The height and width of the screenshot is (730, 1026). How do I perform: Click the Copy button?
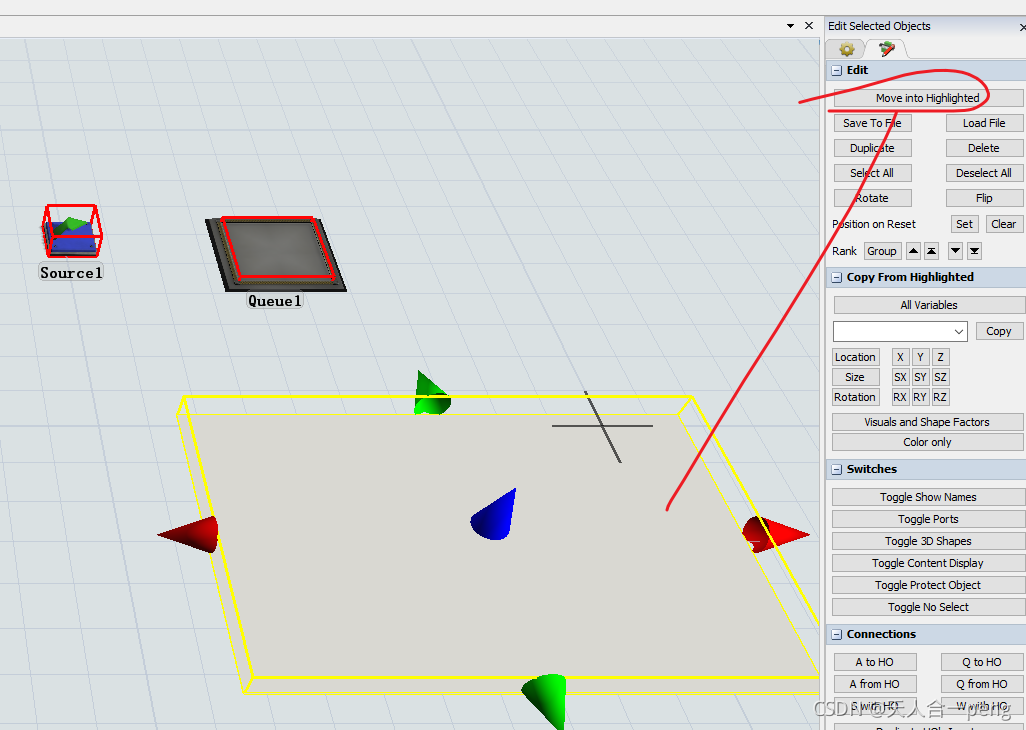999,331
